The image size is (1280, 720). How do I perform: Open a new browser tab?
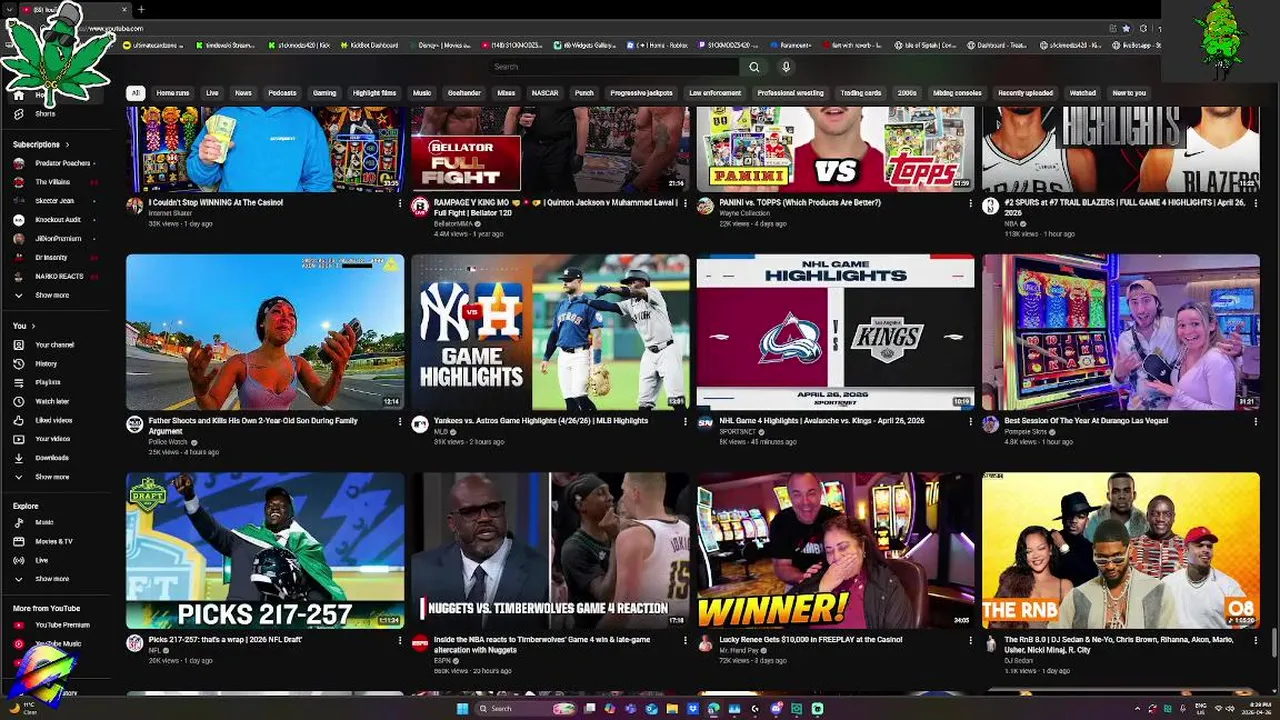(141, 10)
